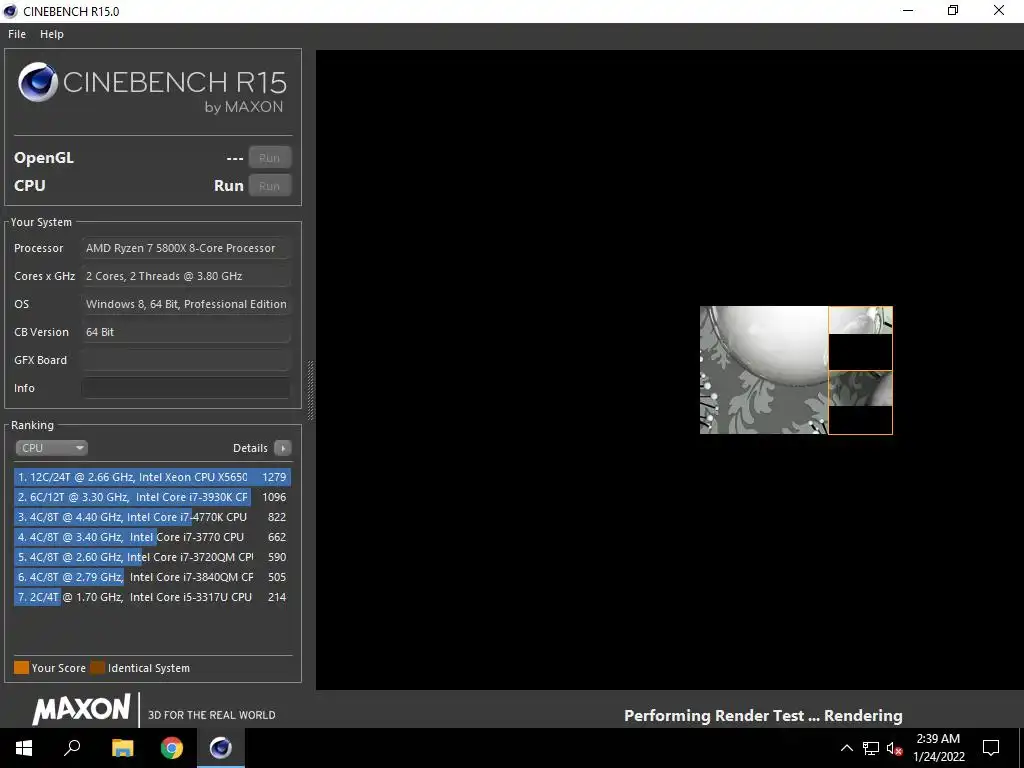
Task: Open the CPU ranking dropdown
Action: coord(52,448)
